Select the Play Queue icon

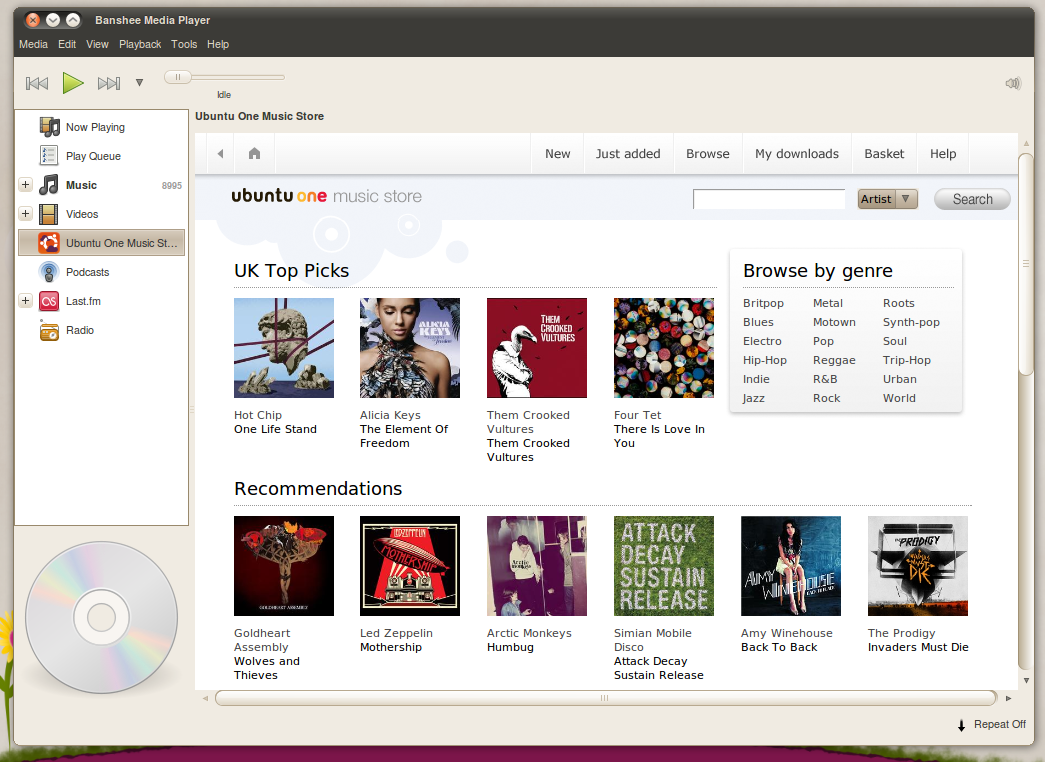tap(49, 155)
